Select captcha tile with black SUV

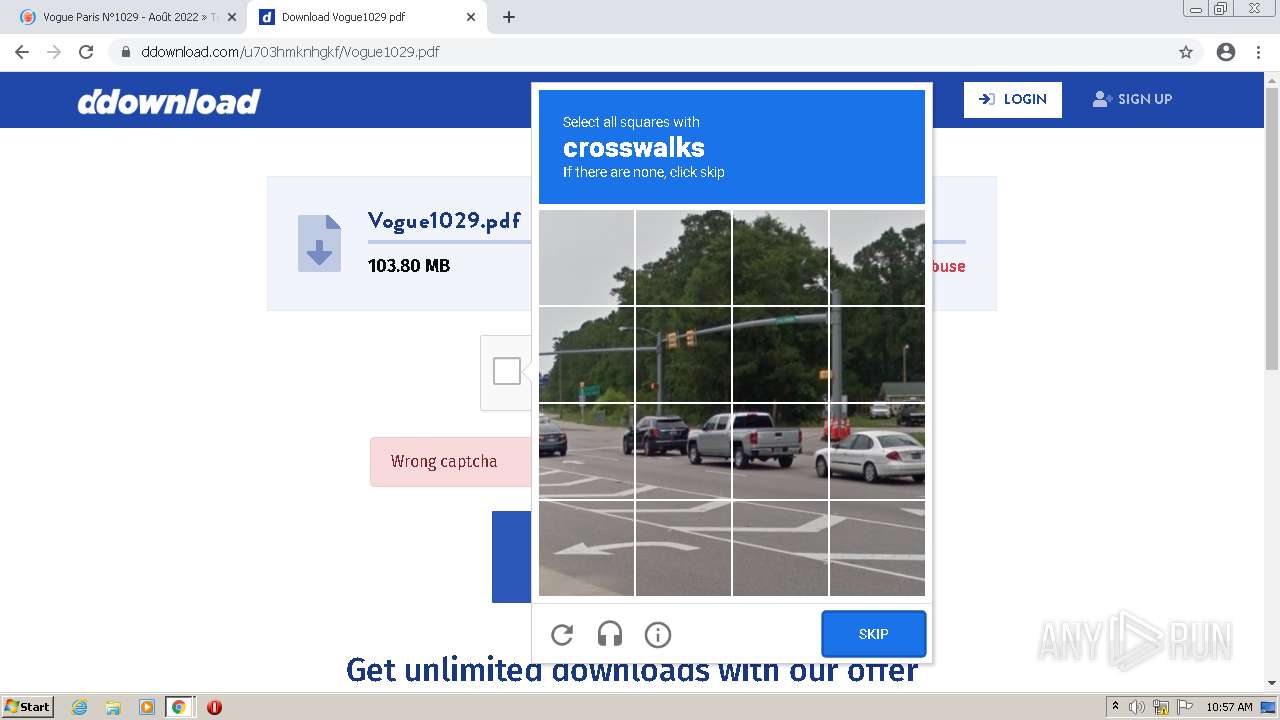[x=684, y=451]
